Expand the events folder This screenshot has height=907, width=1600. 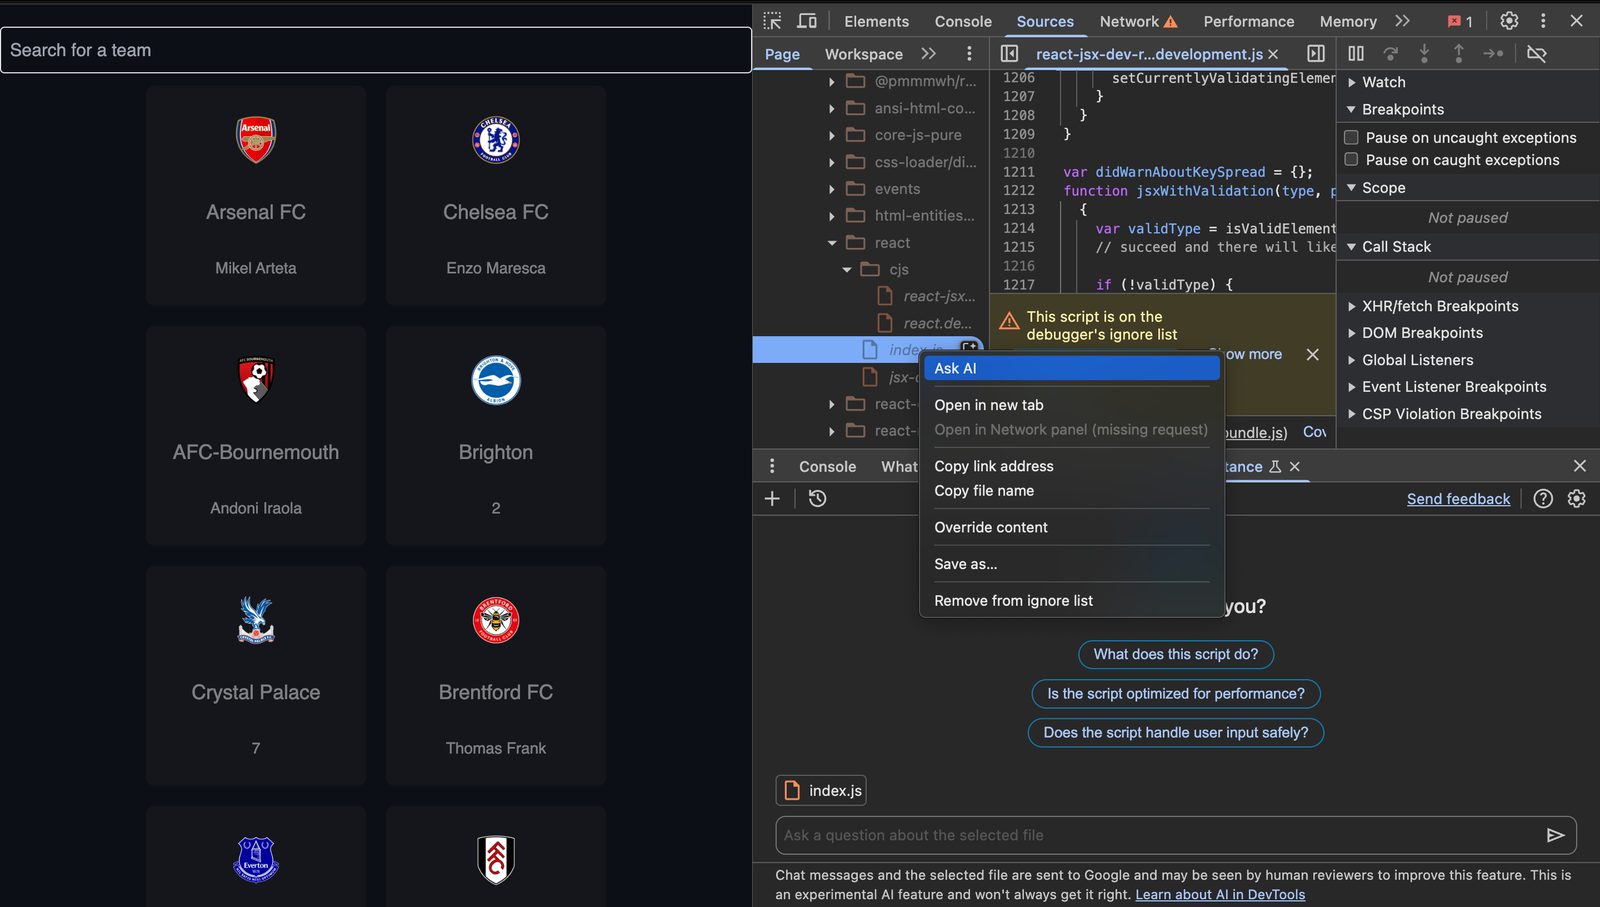(x=831, y=189)
